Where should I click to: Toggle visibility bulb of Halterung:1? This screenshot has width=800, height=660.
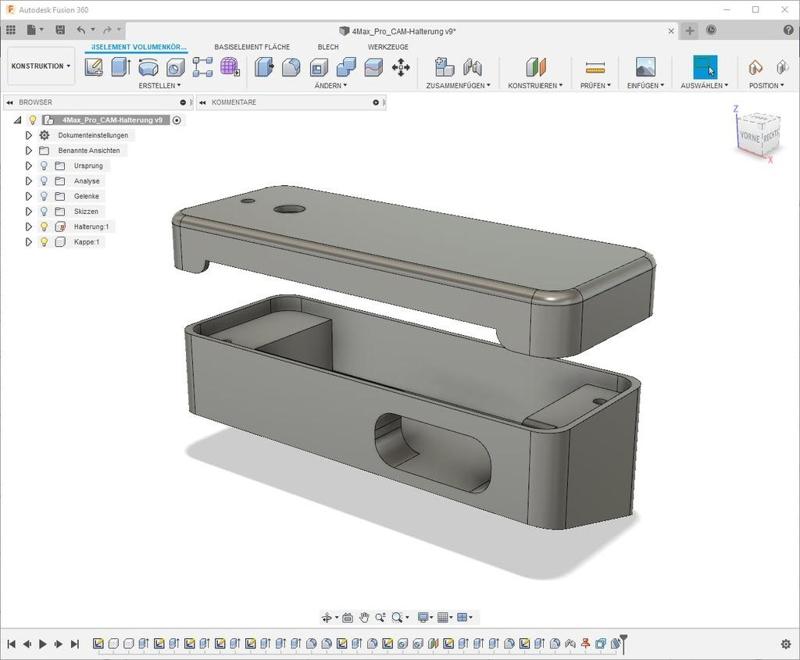tap(44, 227)
